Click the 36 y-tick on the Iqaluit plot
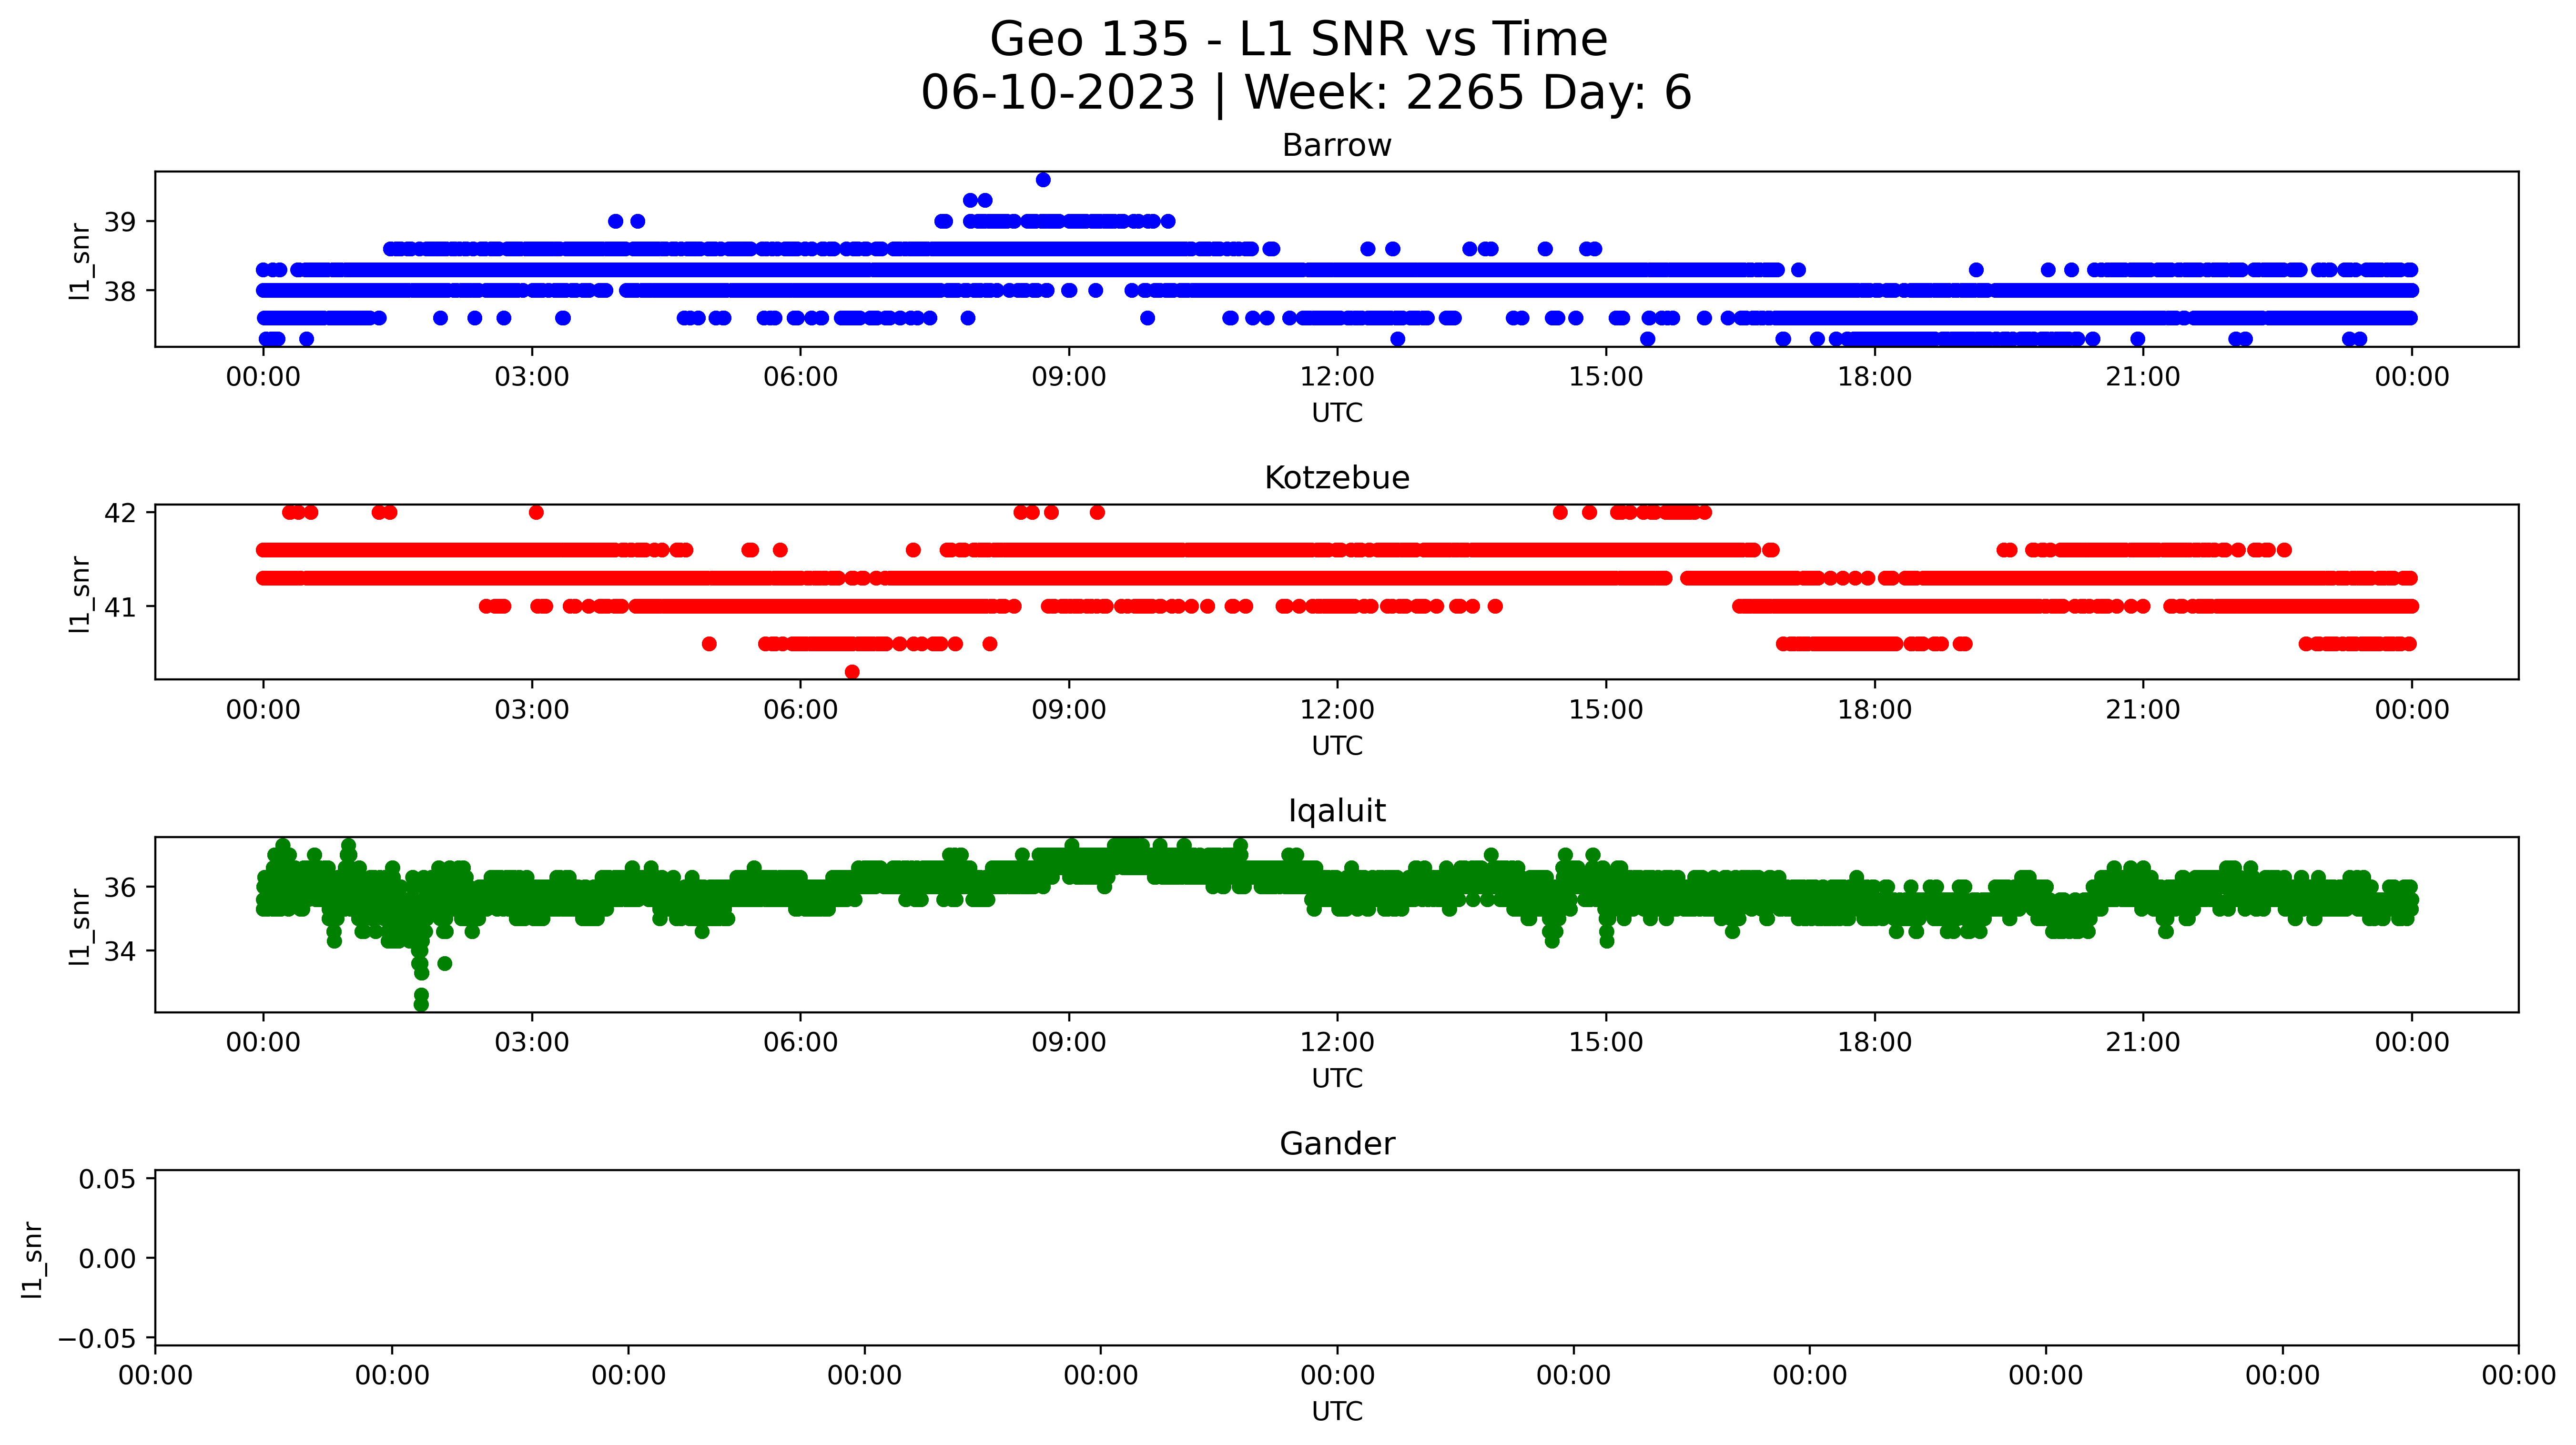Screen dimensions: 2576x1445 click(x=120, y=887)
